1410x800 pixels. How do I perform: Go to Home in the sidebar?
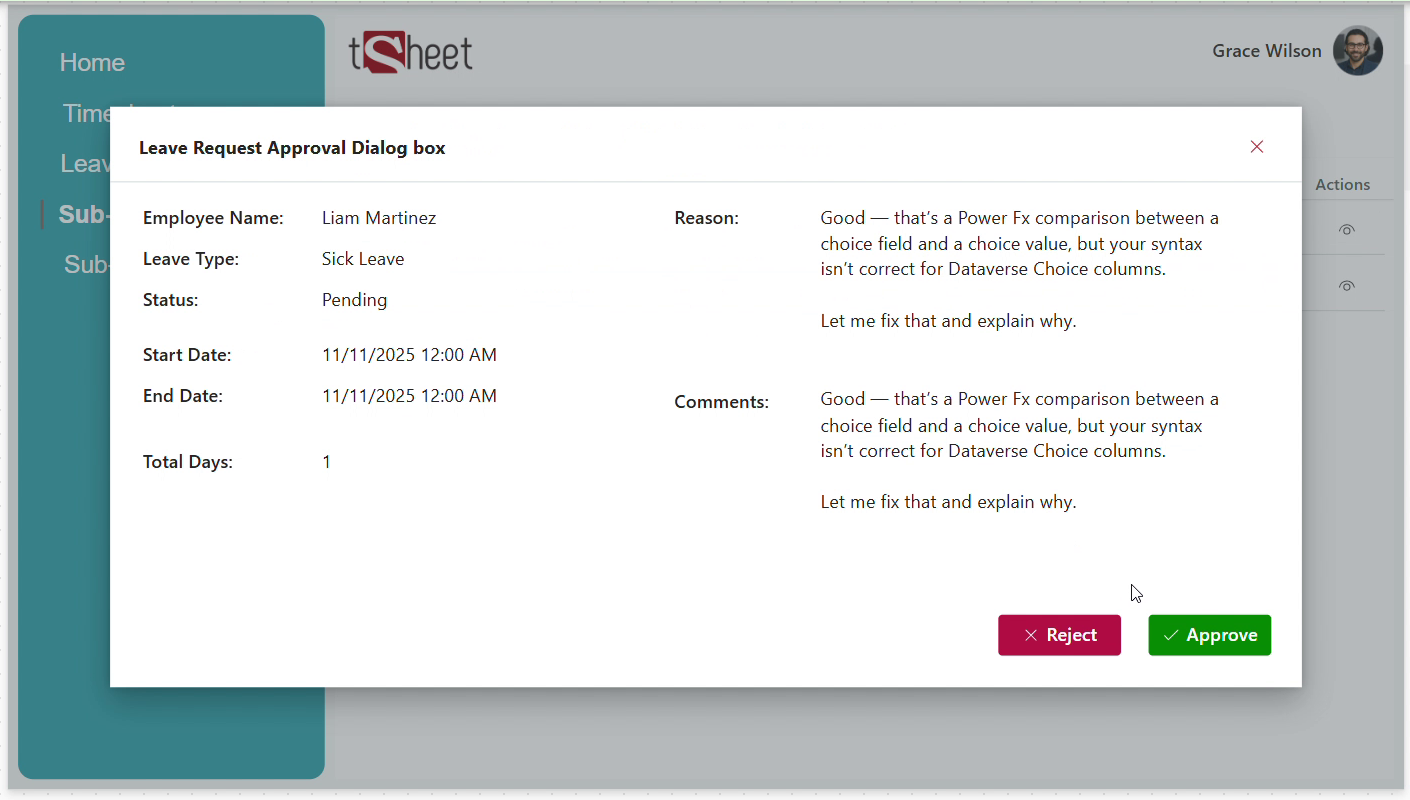[92, 63]
